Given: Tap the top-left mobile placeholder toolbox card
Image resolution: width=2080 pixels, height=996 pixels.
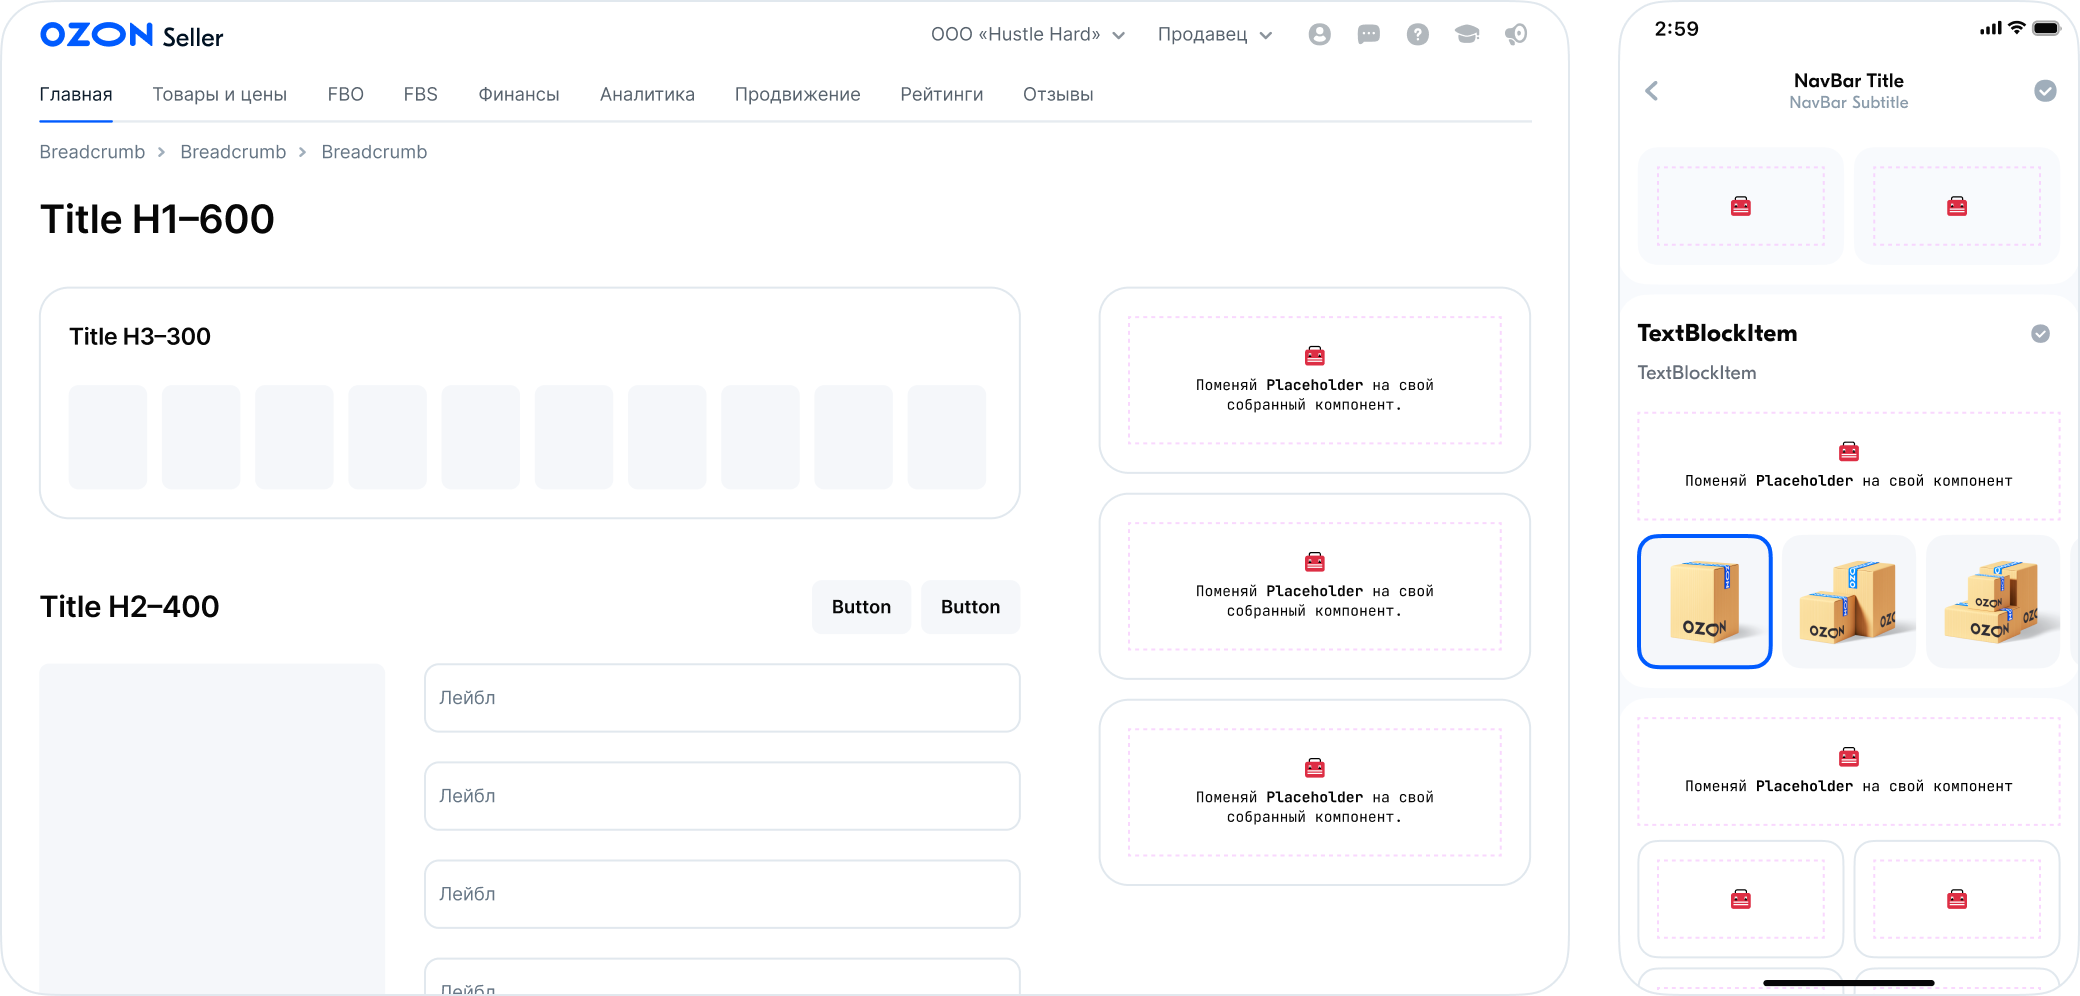Looking at the screenshot, I should click(x=1741, y=206).
